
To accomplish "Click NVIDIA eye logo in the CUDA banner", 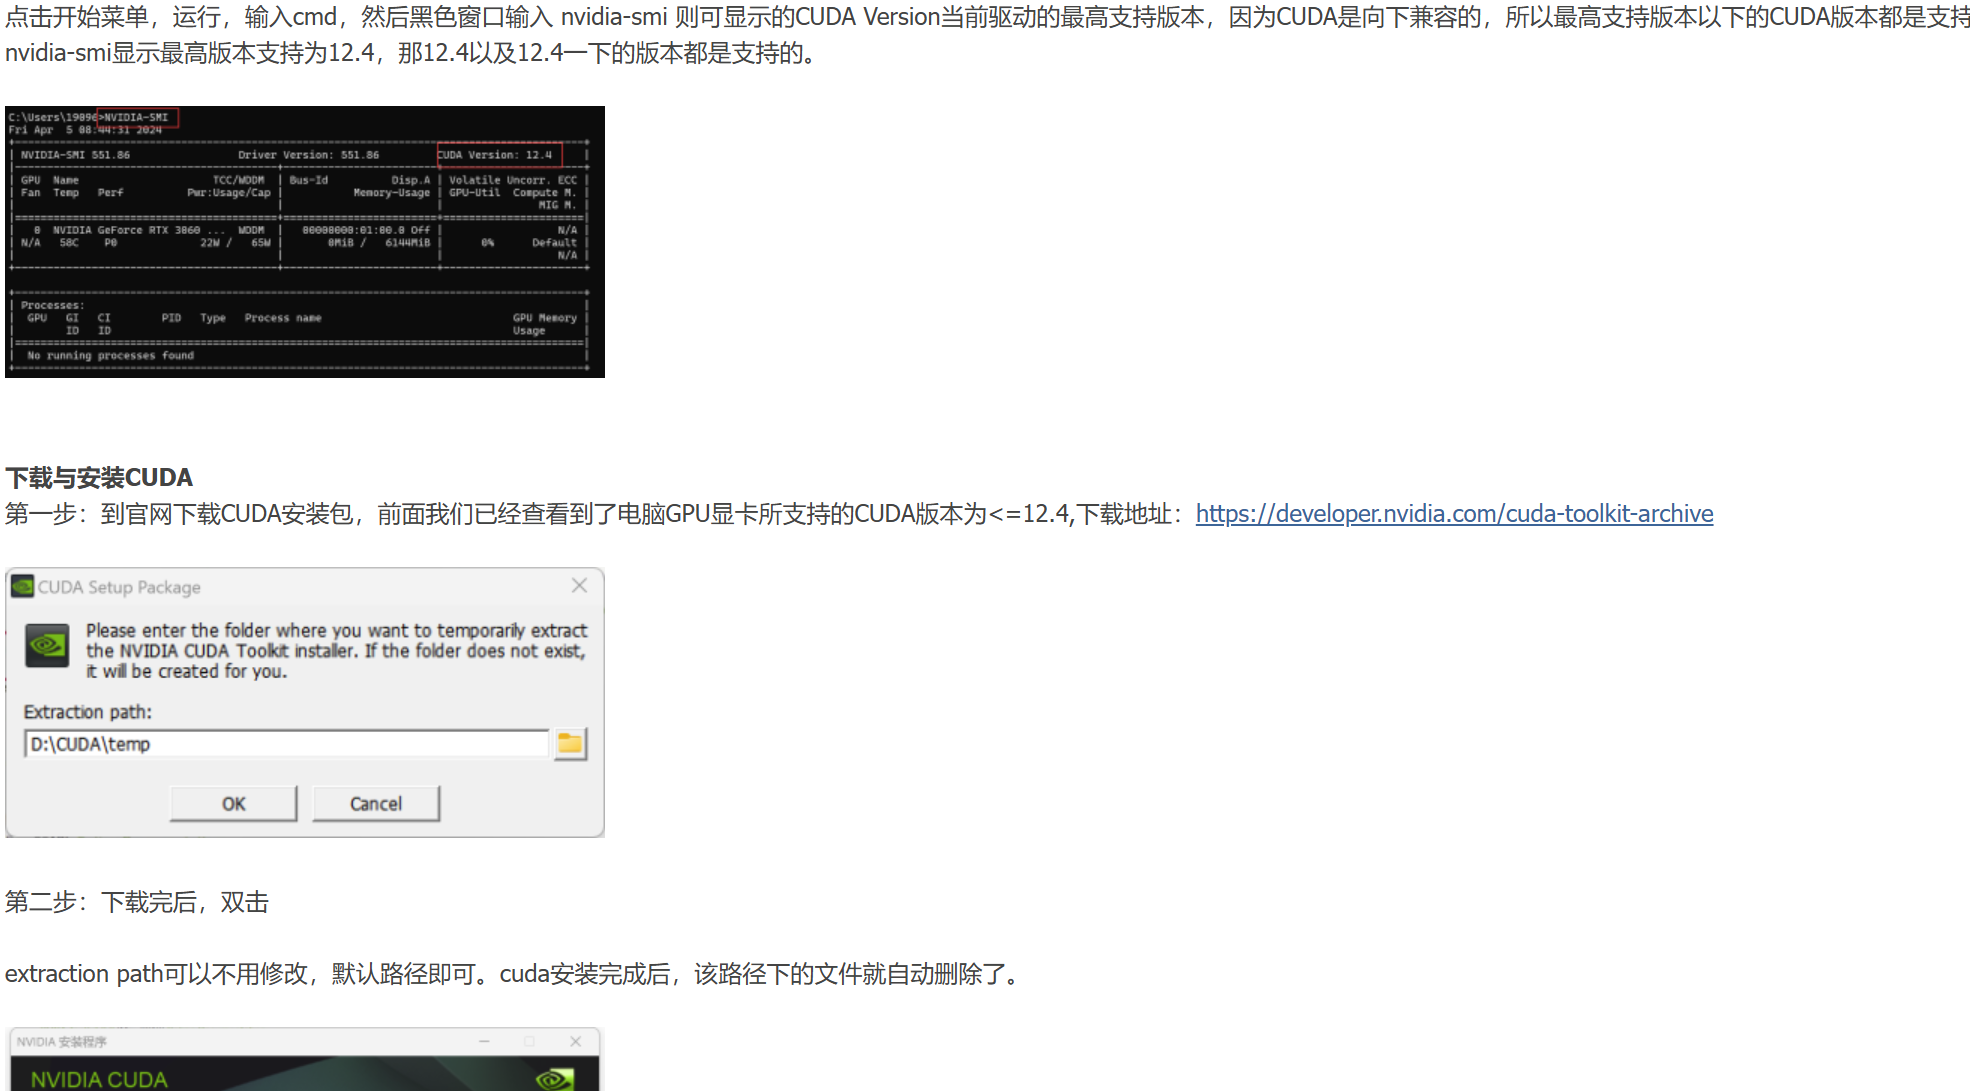I will pos(554,1078).
